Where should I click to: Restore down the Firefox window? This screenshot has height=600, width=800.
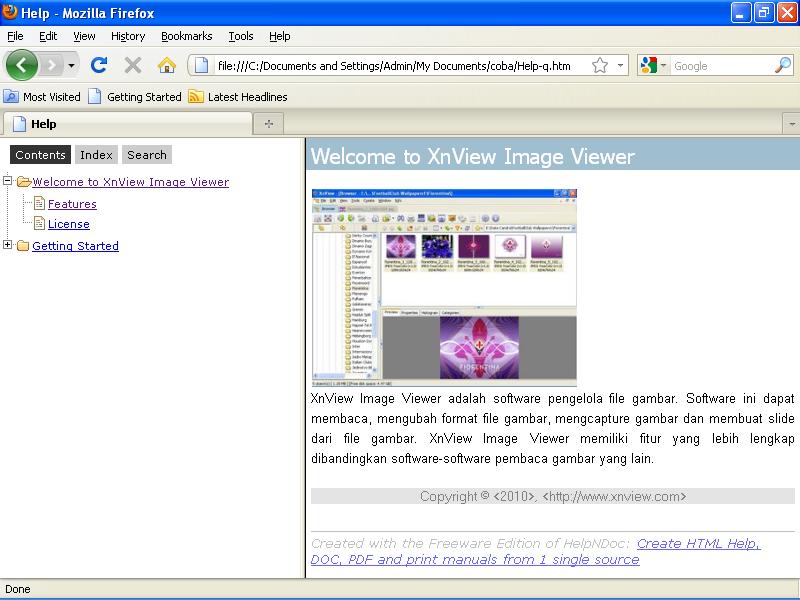(764, 13)
